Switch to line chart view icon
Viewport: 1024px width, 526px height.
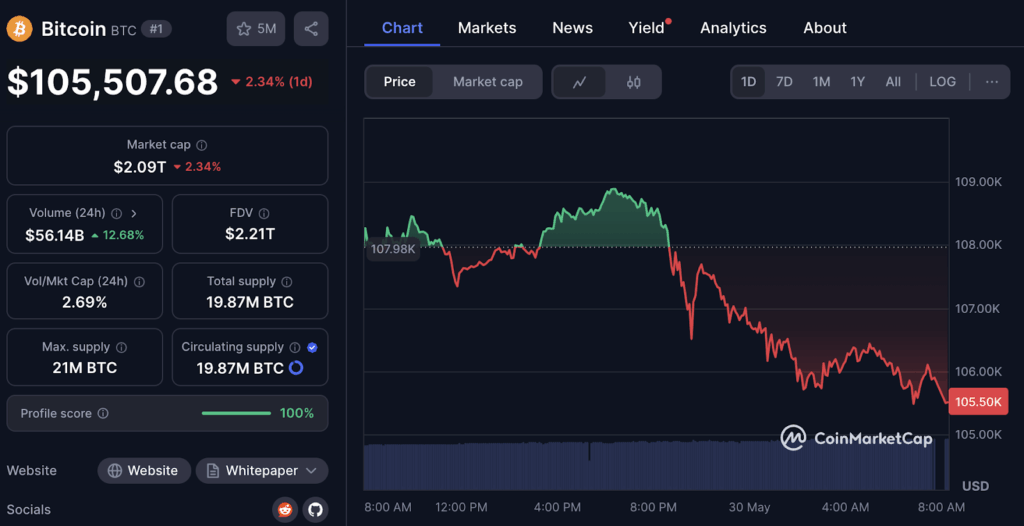(580, 82)
